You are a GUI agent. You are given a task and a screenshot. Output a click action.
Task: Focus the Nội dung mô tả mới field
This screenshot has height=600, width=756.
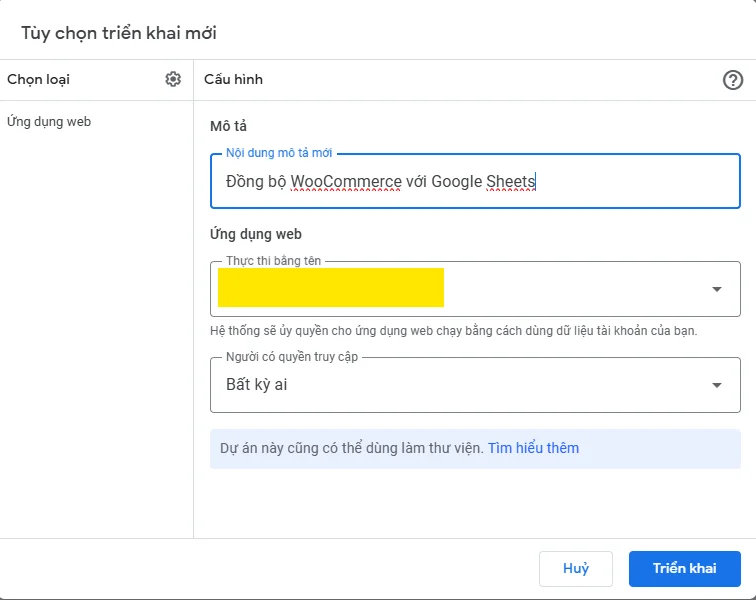[475, 181]
